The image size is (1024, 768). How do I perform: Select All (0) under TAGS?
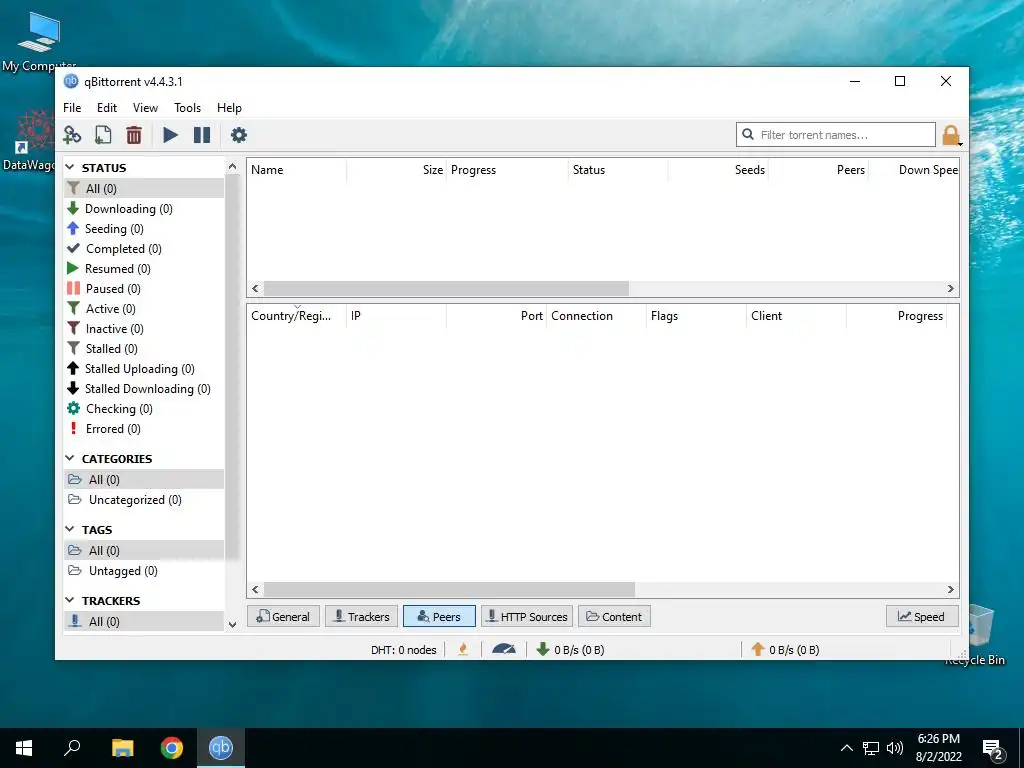tap(144, 551)
